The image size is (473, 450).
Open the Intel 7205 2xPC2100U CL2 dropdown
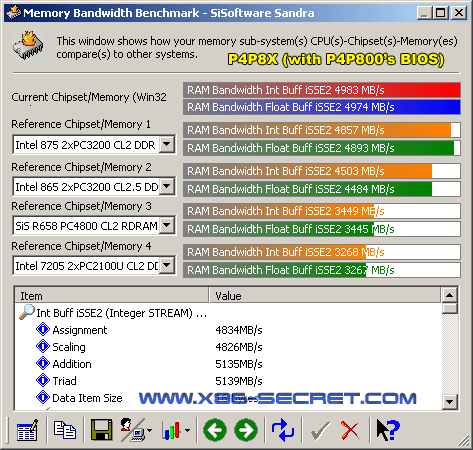coord(167,265)
